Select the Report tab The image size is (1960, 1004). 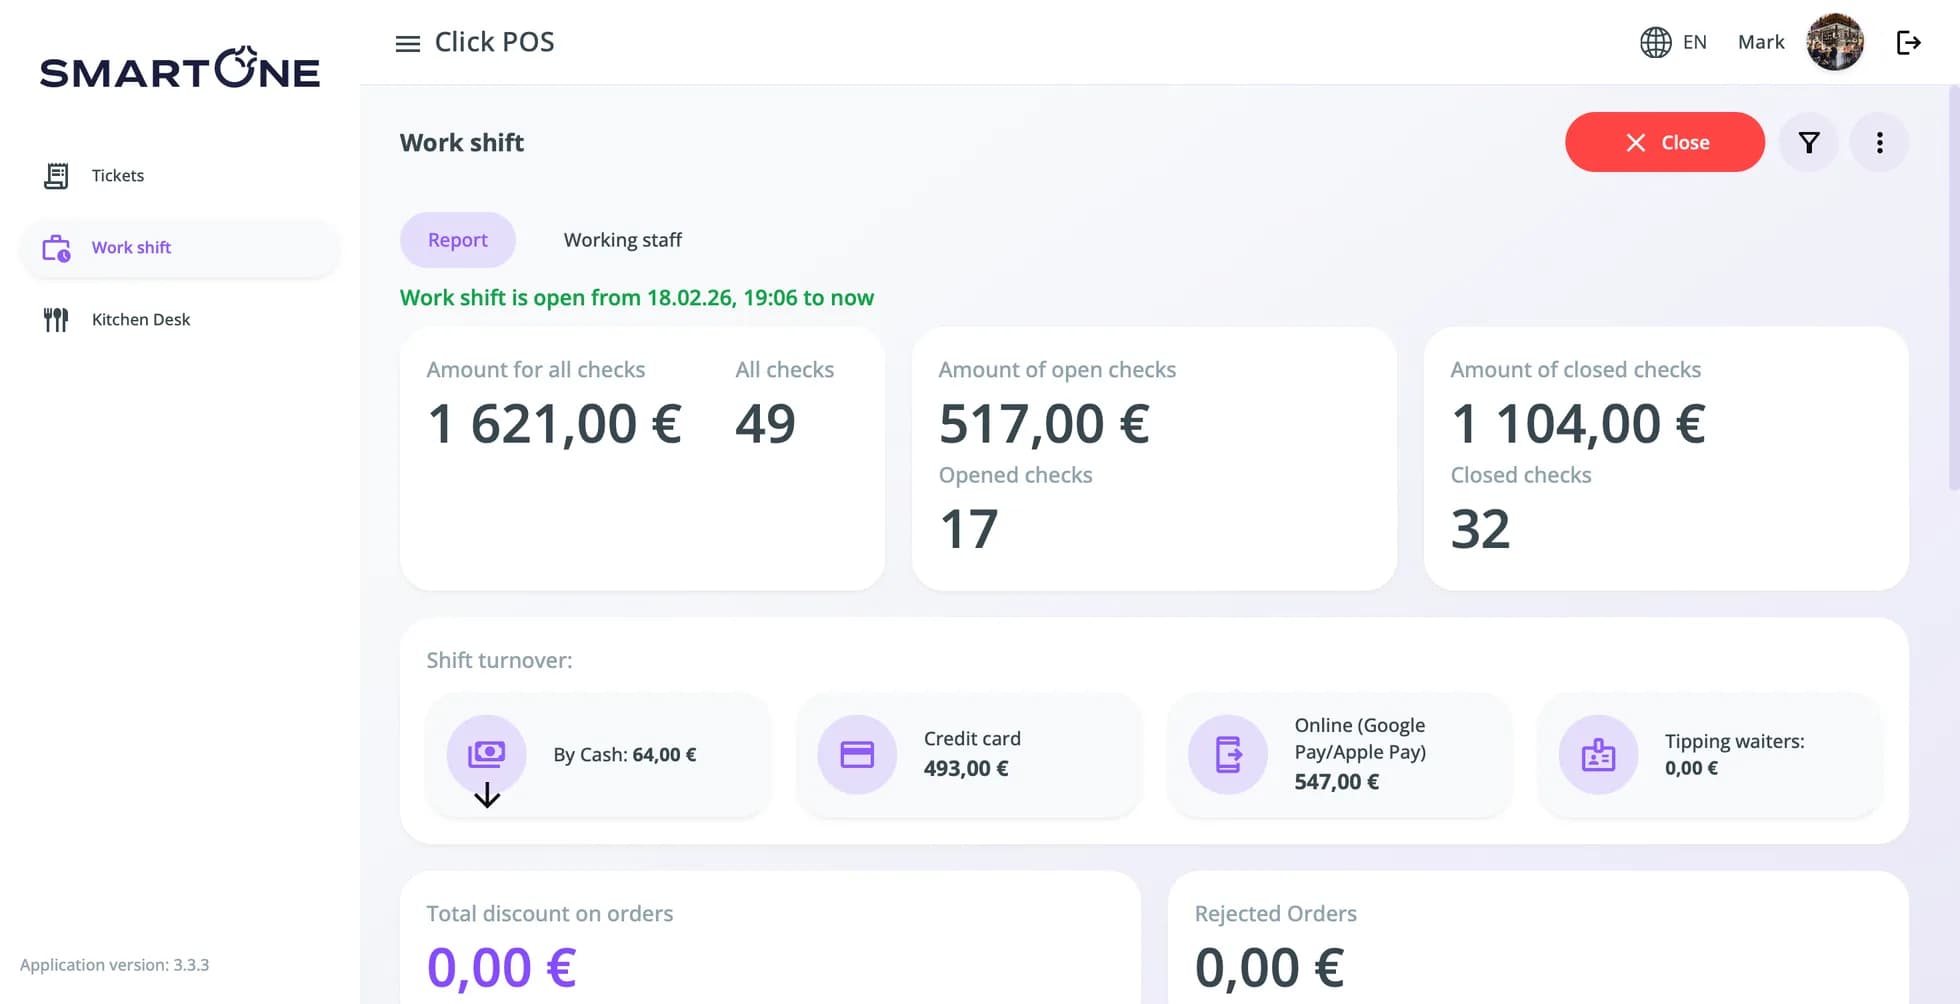click(457, 240)
